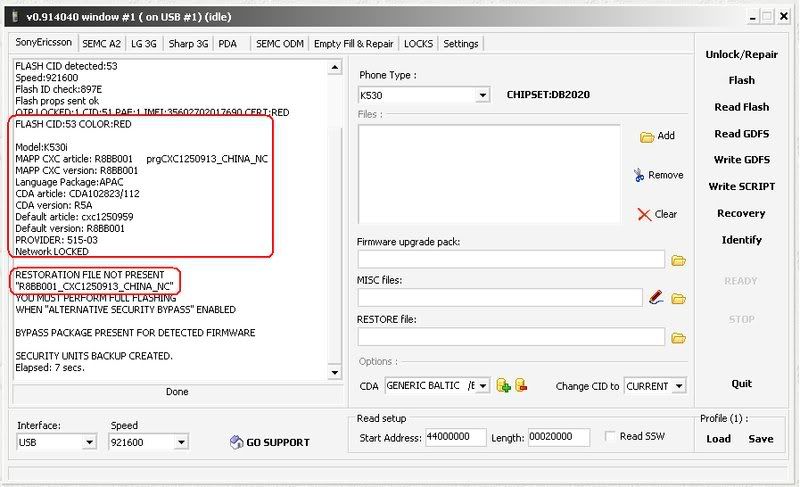Click the Recovery button
The height and width of the screenshot is (487, 800).
point(741,213)
